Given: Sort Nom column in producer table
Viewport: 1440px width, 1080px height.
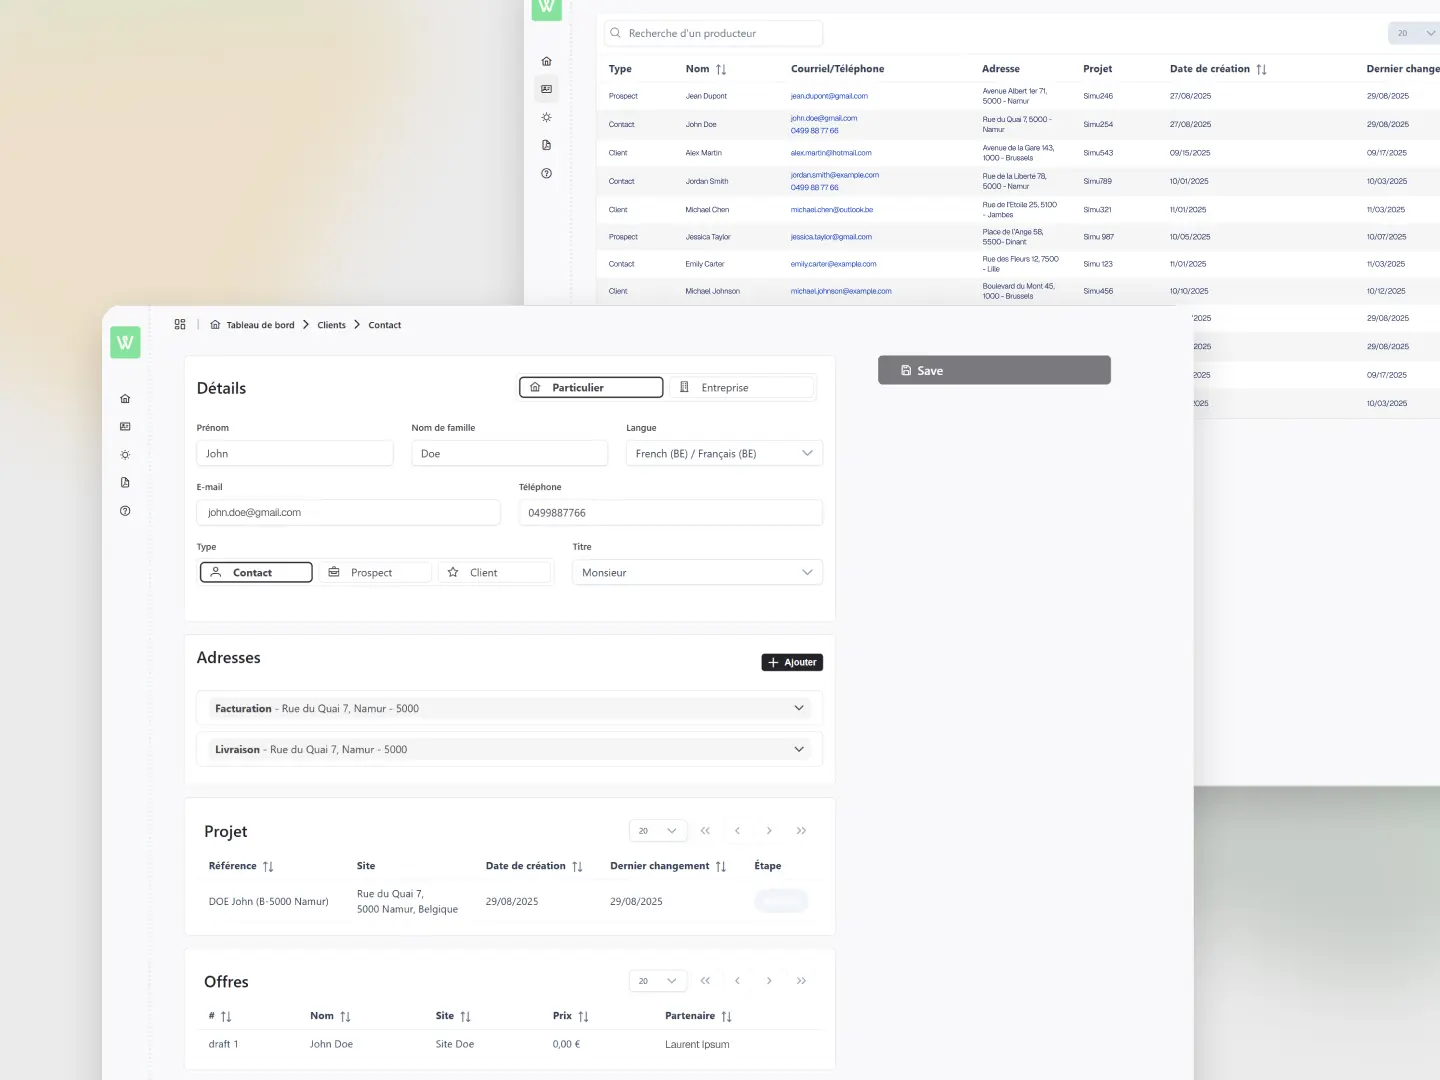Looking at the screenshot, I should 721,70.
